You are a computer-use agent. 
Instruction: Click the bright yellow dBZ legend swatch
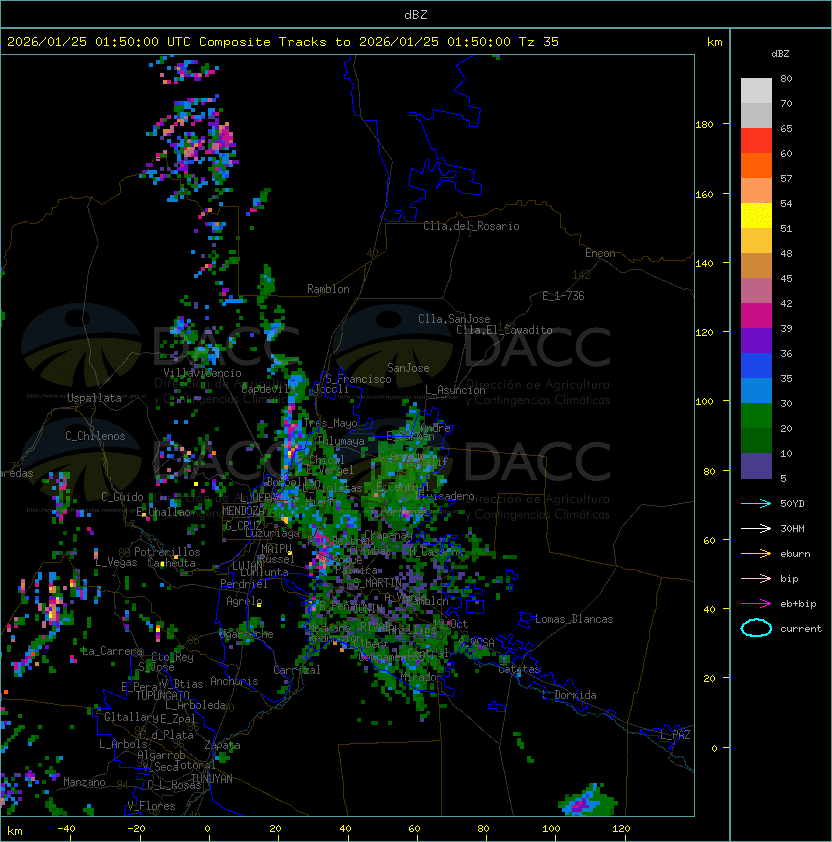756,216
